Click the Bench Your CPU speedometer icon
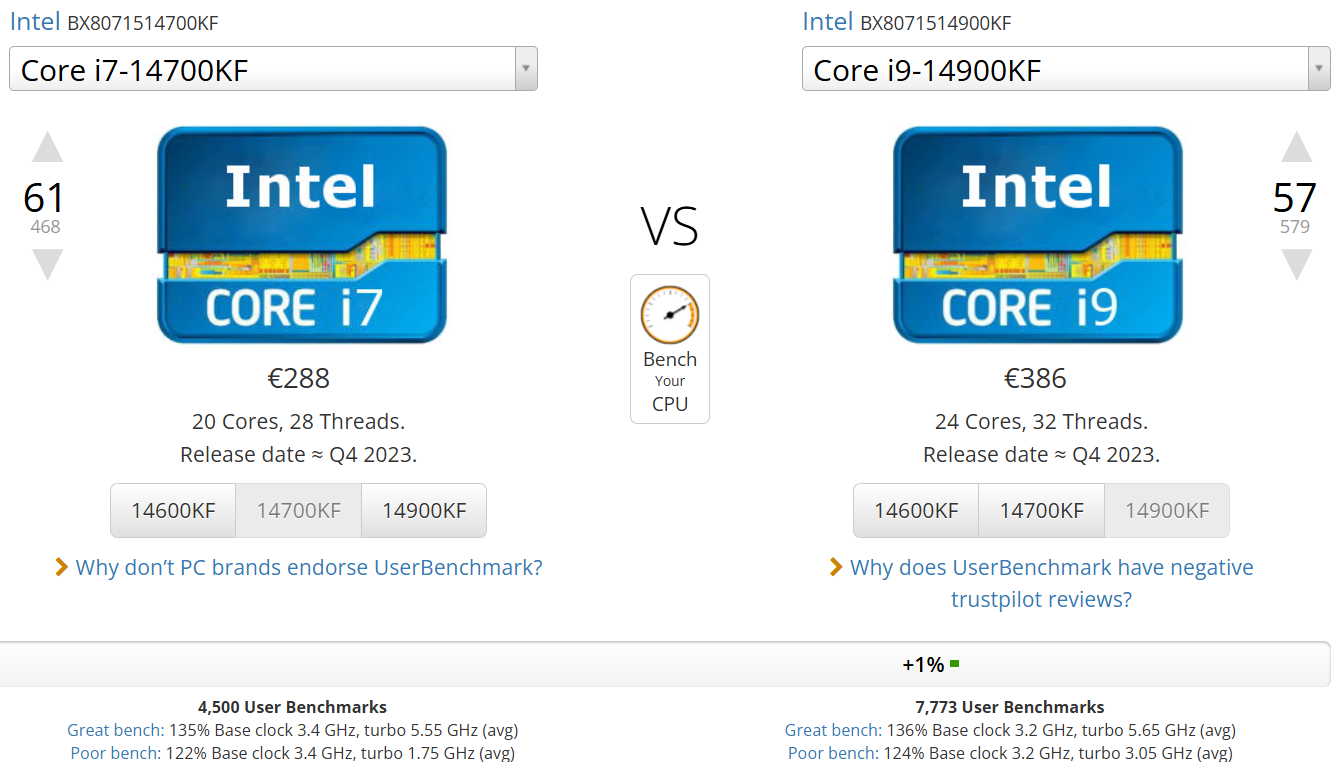 (x=669, y=315)
